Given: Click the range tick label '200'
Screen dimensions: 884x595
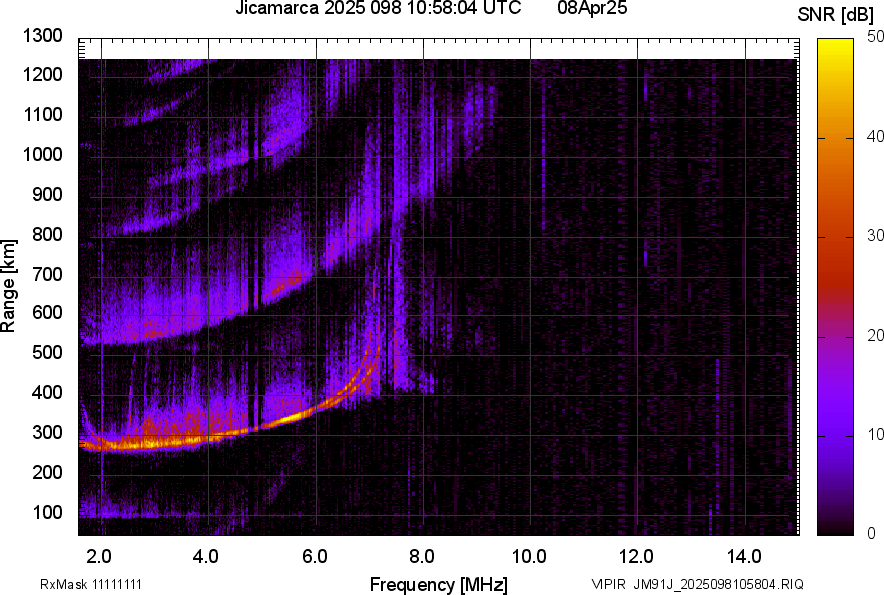Looking at the screenshot, I should [x=47, y=472].
